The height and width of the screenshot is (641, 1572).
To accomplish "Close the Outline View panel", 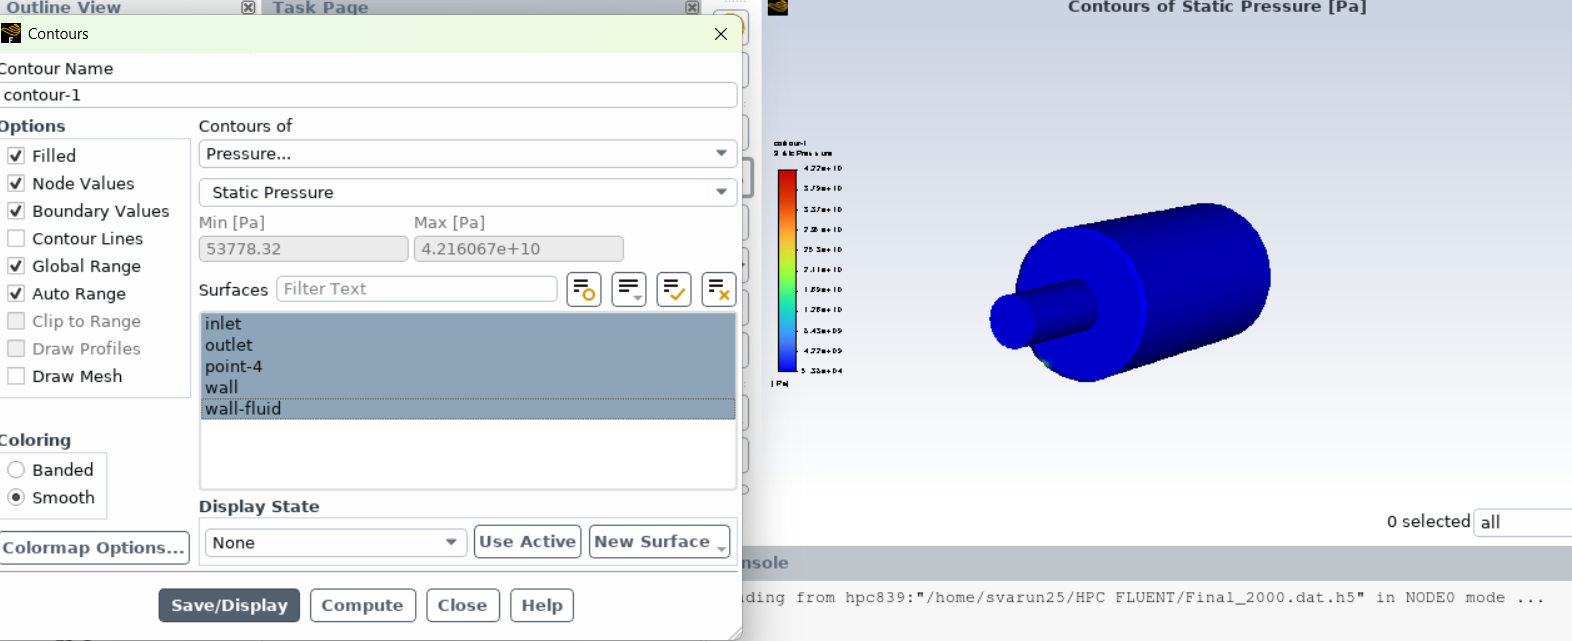I will click(248, 7).
